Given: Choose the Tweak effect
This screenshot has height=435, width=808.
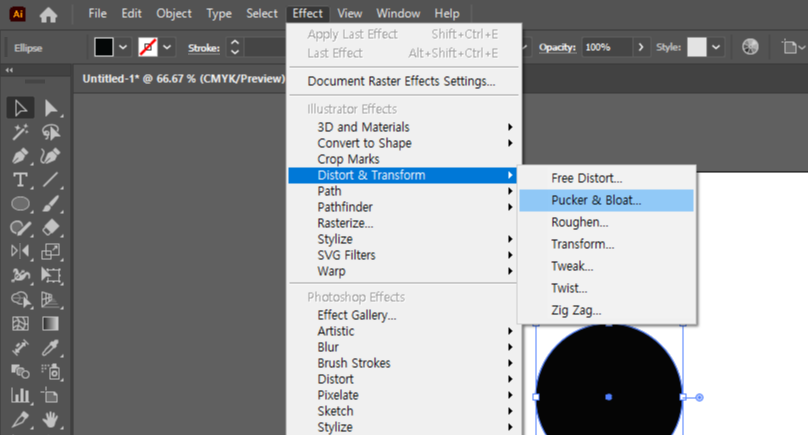Looking at the screenshot, I should pyautogui.click(x=607, y=266).
